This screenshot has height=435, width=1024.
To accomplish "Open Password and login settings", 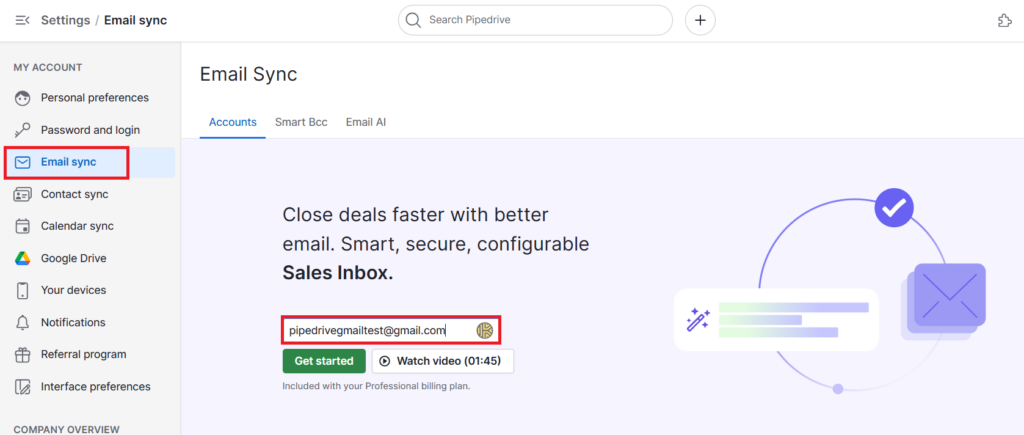I will [89, 130].
